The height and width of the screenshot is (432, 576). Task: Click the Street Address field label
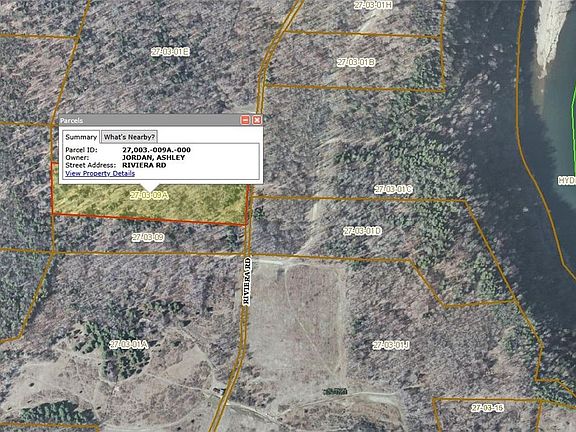pos(90,165)
